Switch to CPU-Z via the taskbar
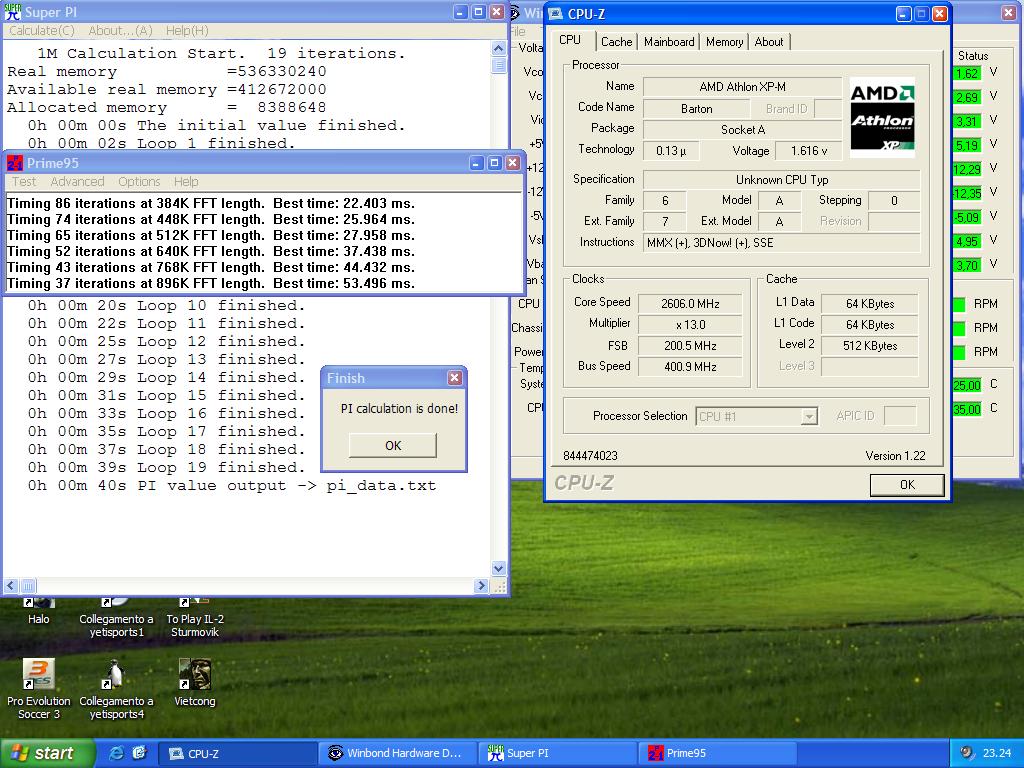The width and height of the screenshot is (1024, 768). 238,753
